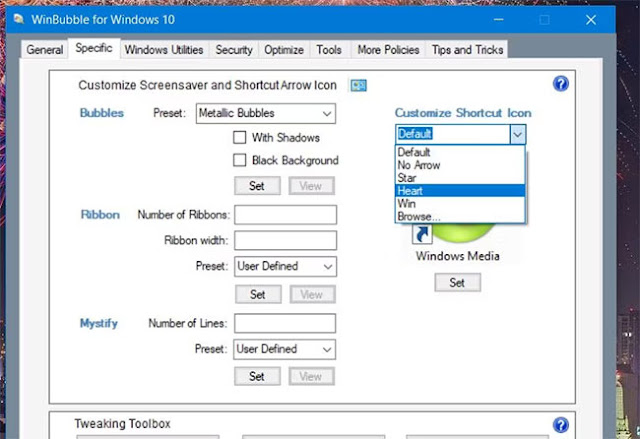The height and width of the screenshot is (439, 640).
Task: Open the More Policies tab
Action: (x=388, y=50)
